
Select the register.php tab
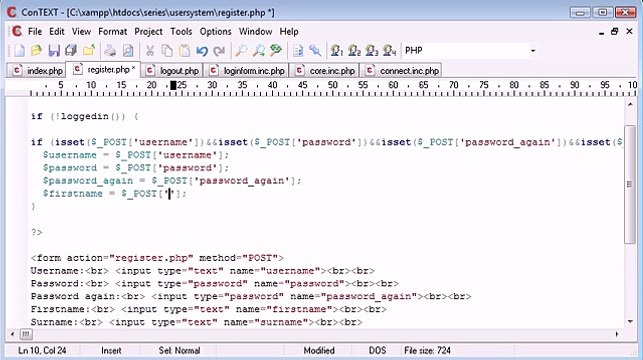pos(104,70)
